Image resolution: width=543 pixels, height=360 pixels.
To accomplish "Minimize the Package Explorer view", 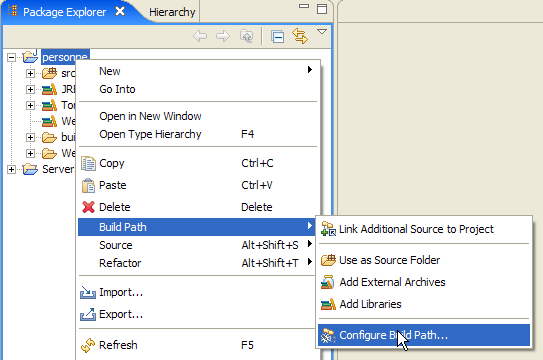I will (304, 6).
